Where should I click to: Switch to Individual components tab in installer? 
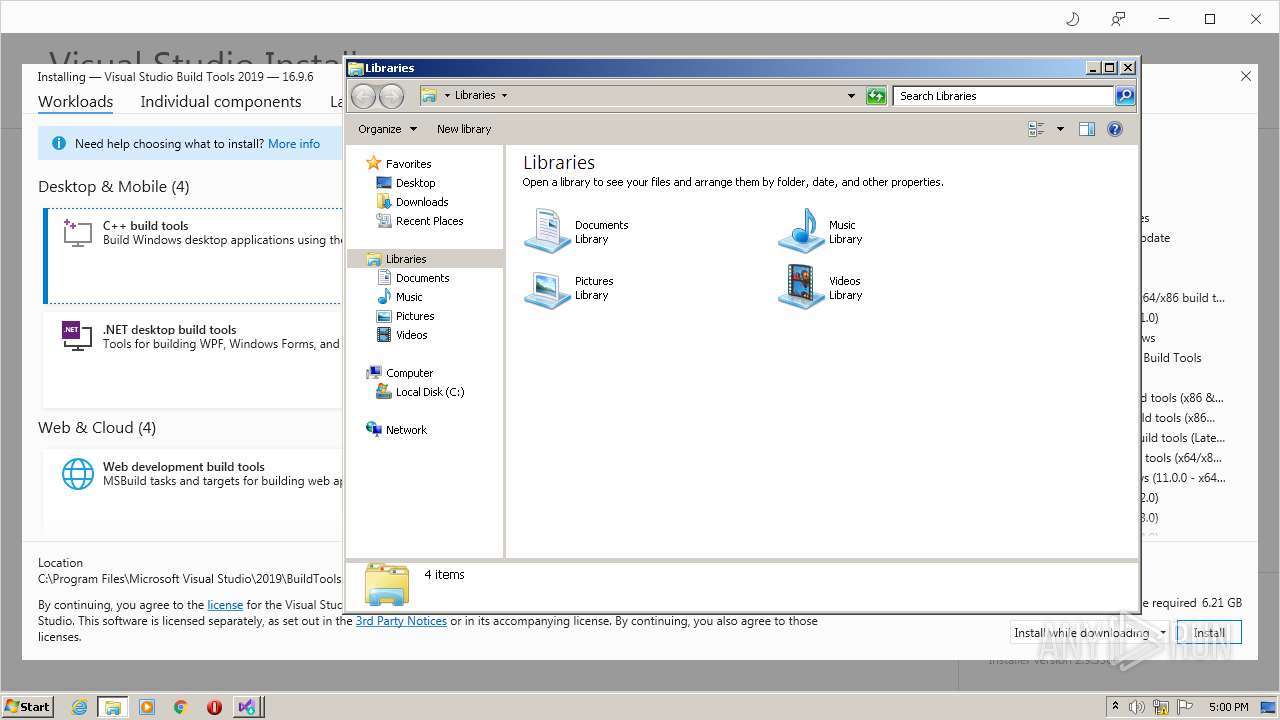[x=220, y=102]
